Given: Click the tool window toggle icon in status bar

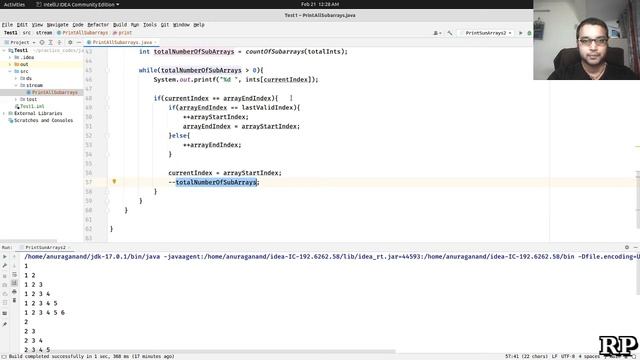Looking at the screenshot, I should point(4,356).
